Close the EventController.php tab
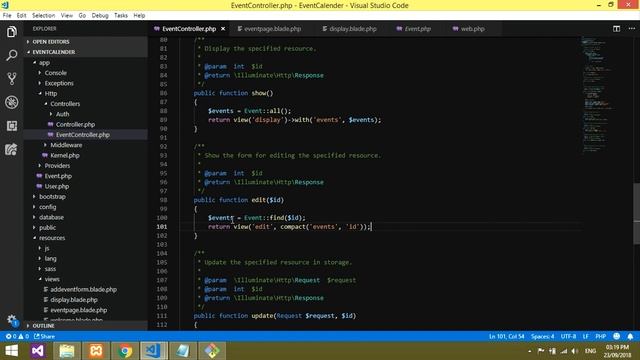Screen dimensions: 640x360 [223, 29]
